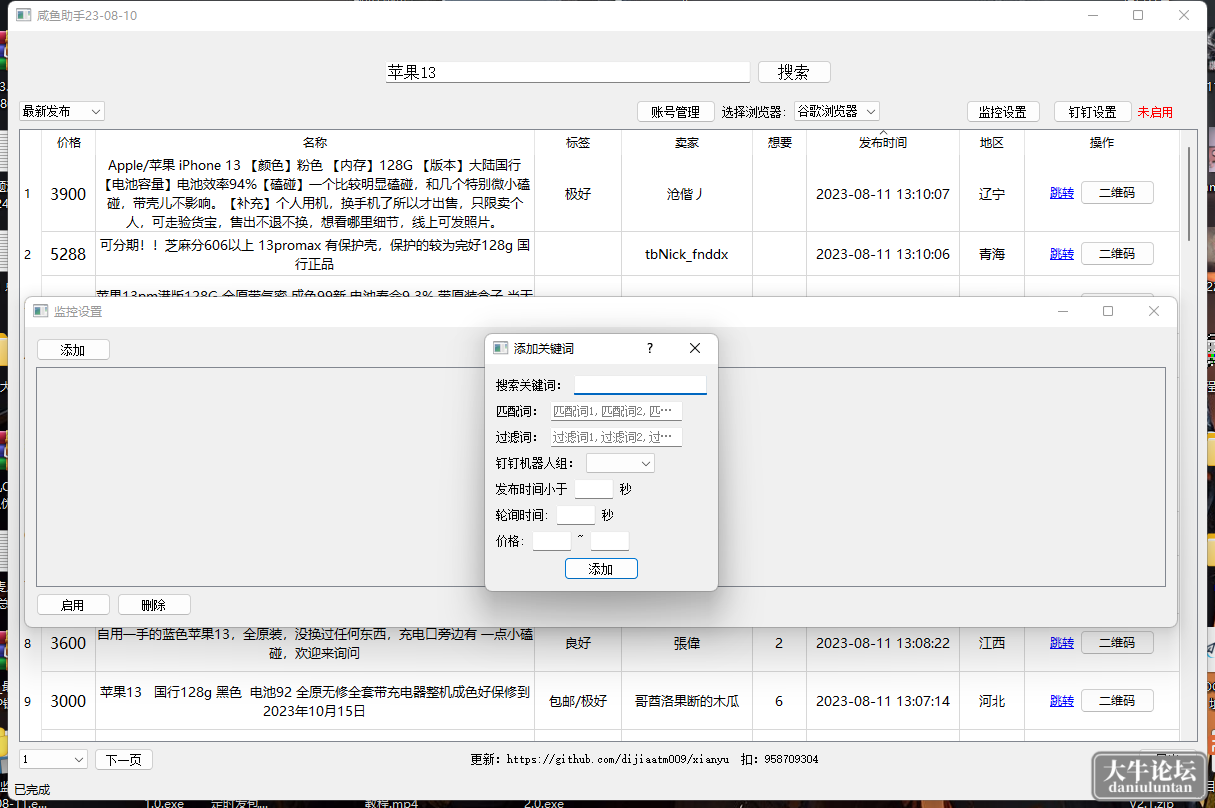
Task: Follow the 跳转 link for the 3900 item
Action: (1061, 194)
